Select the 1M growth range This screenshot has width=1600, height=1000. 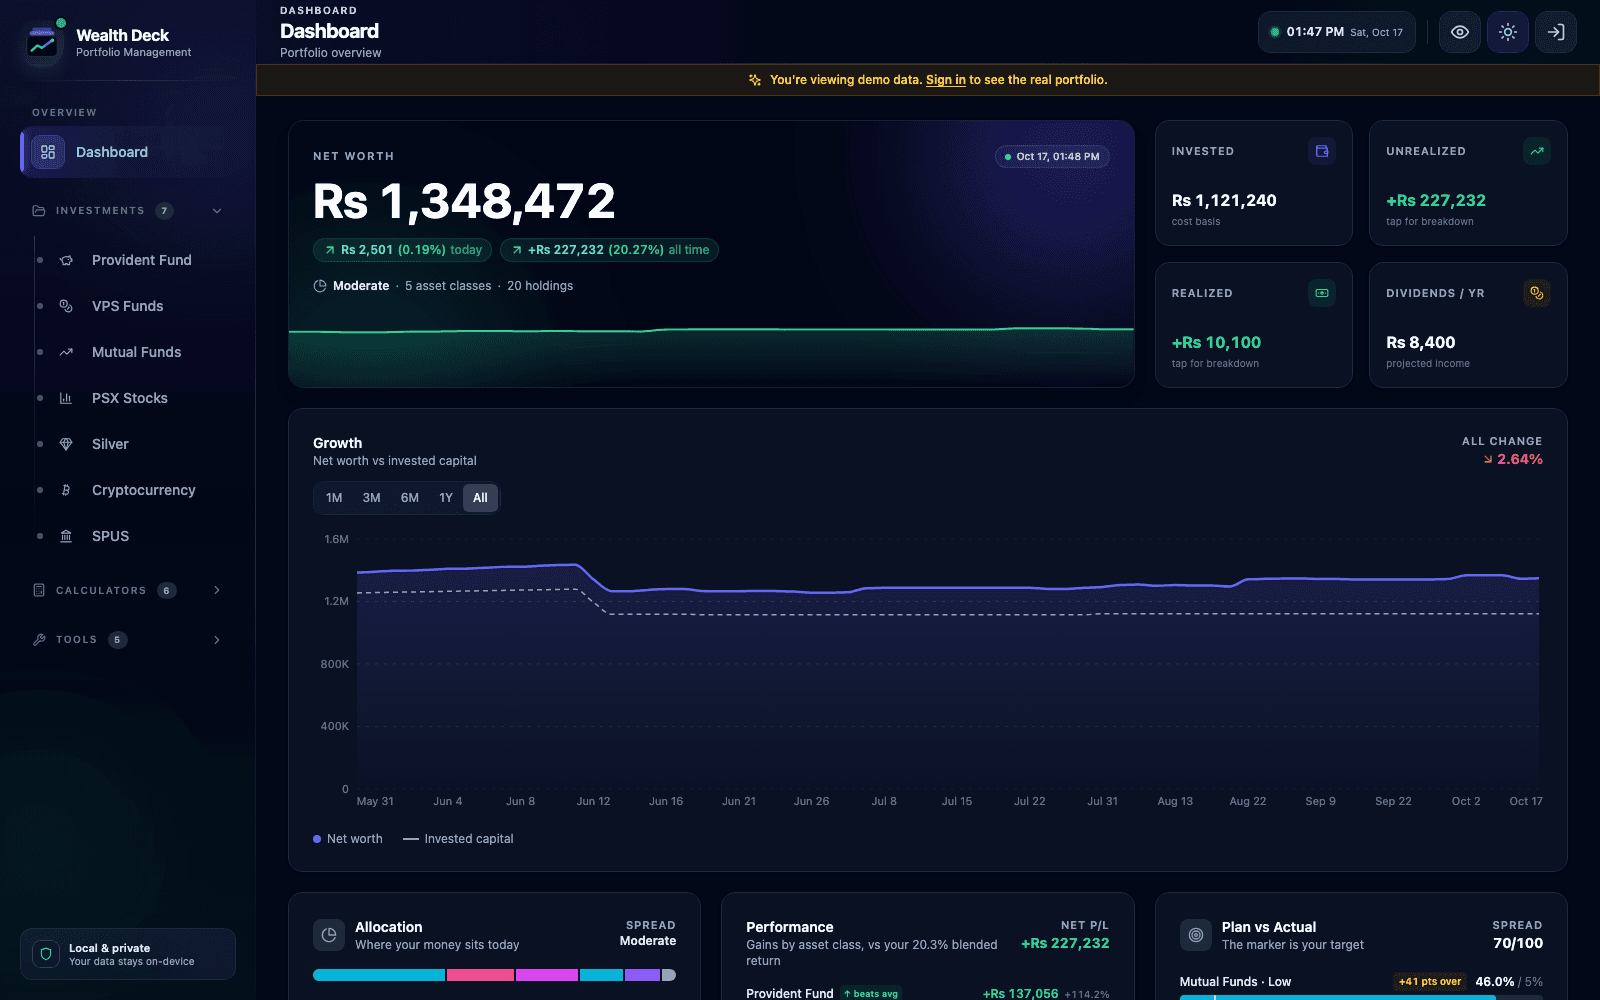pos(334,498)
